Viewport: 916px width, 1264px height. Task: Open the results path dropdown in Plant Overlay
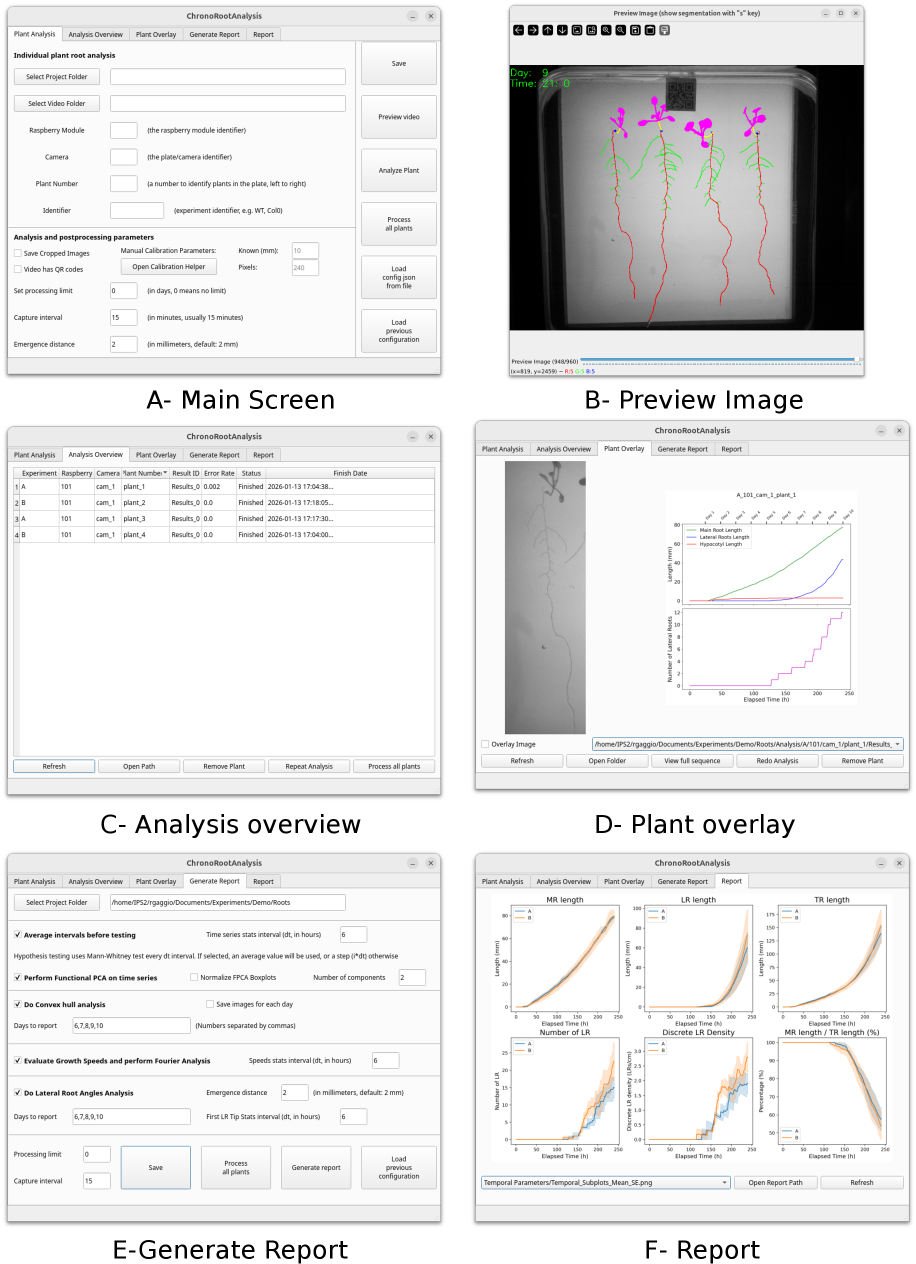[747, 744]
